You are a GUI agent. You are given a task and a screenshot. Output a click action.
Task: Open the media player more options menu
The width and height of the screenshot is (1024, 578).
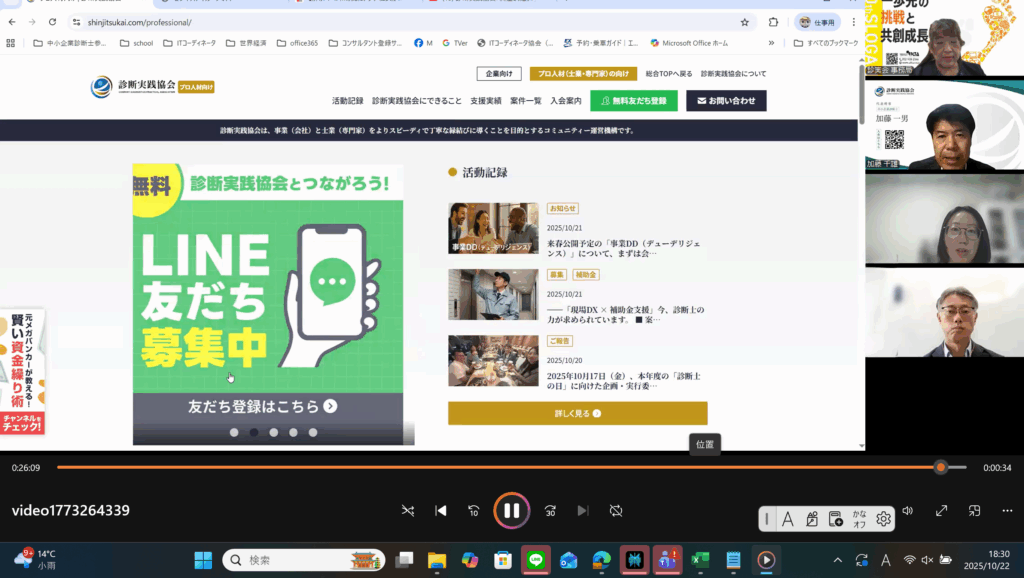tap(1007, 511)
